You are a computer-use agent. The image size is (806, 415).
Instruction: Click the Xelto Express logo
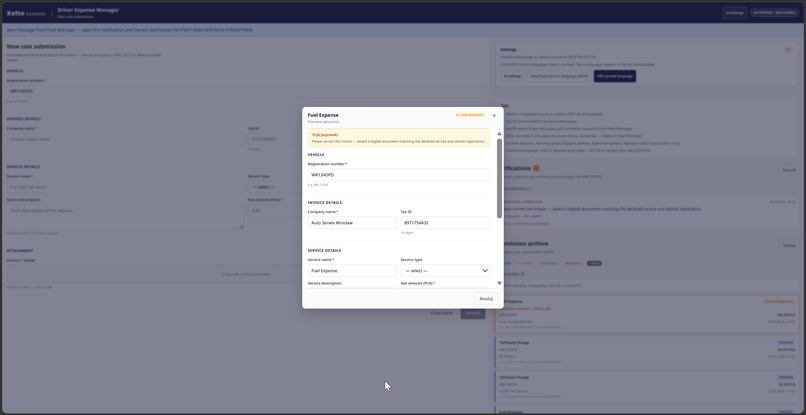[26, 12]
